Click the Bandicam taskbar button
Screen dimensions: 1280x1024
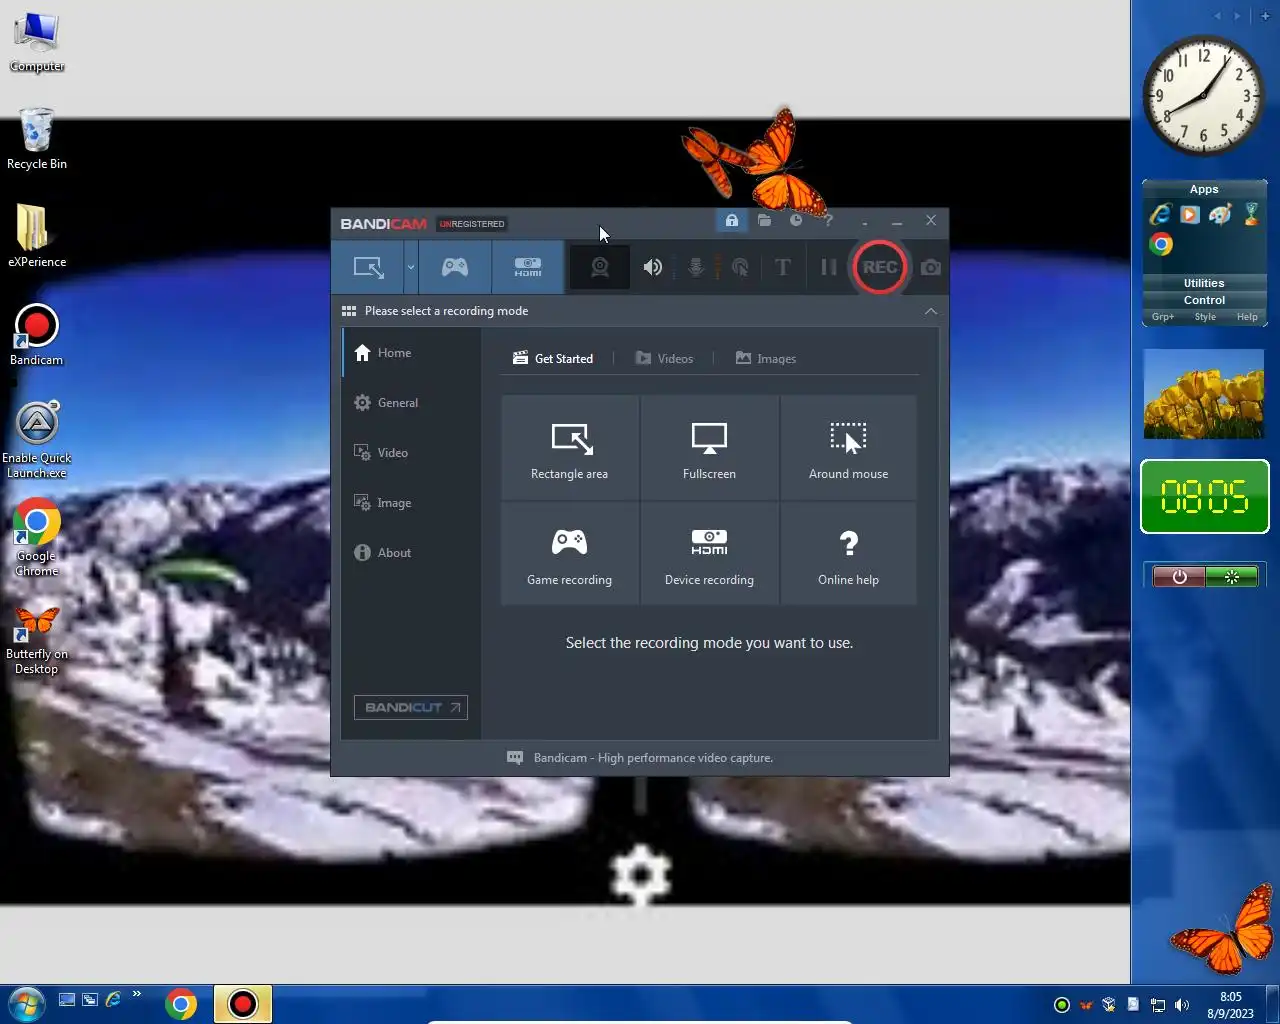click(242, 1004)
